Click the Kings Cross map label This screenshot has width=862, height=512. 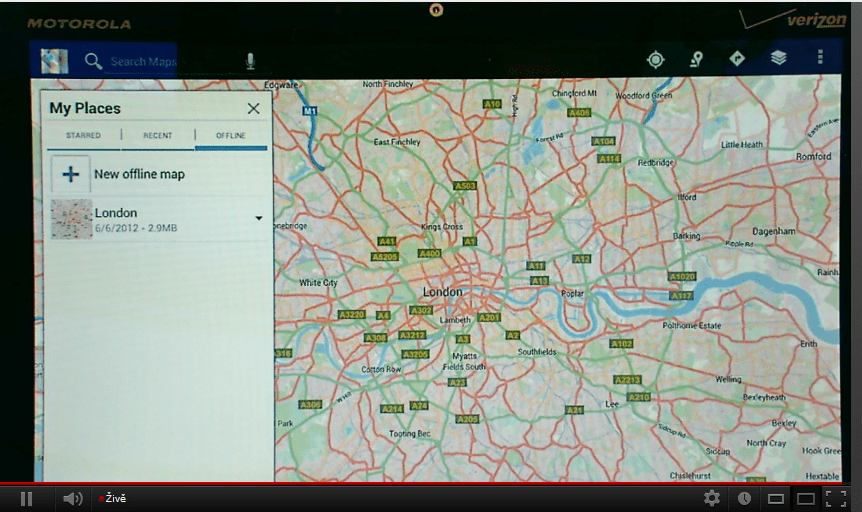pos(442,227)
